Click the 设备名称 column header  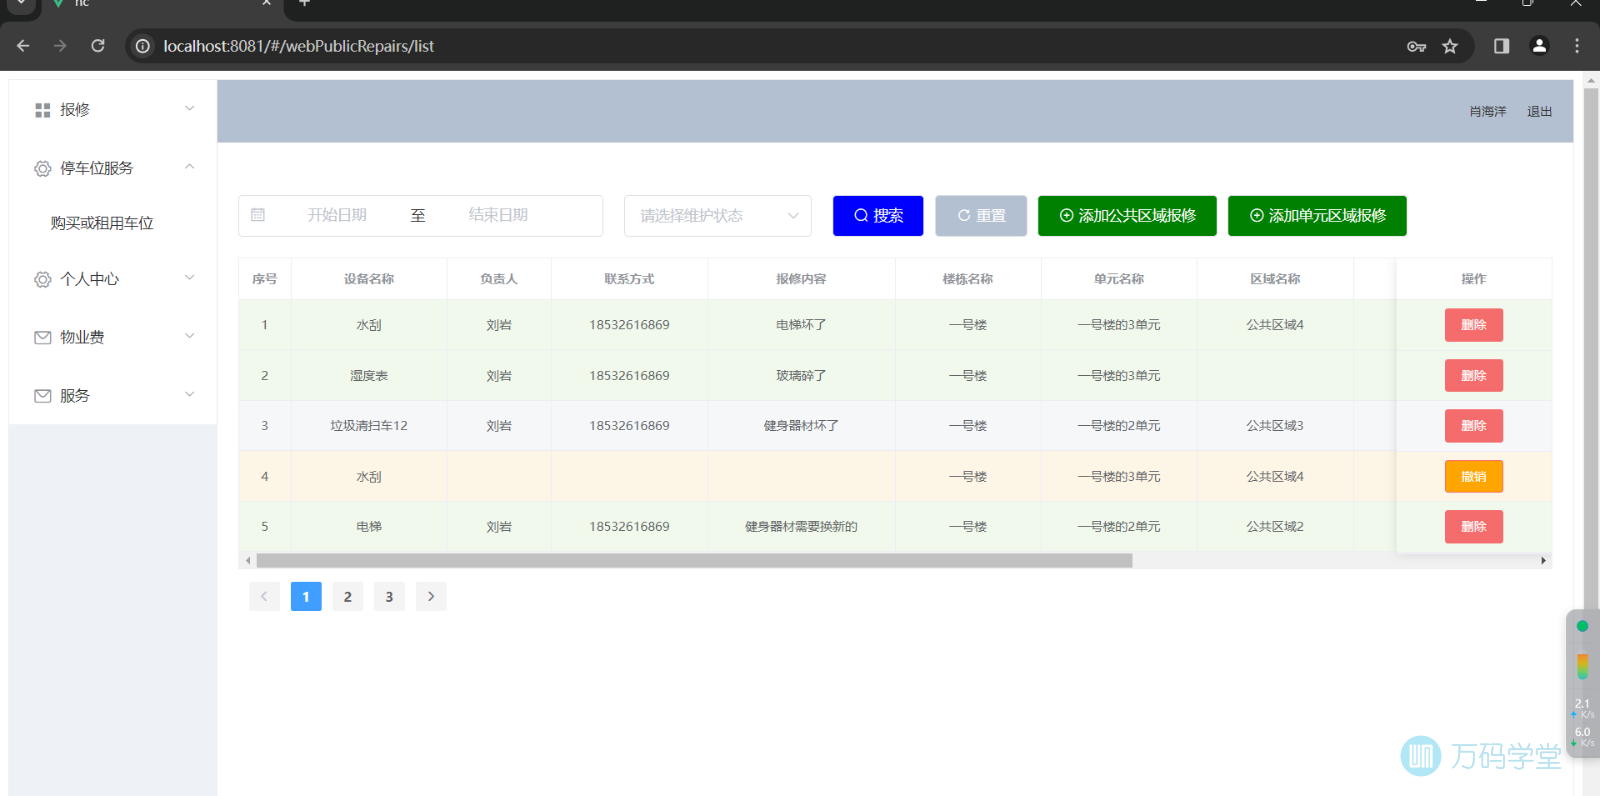pos(369,279)
